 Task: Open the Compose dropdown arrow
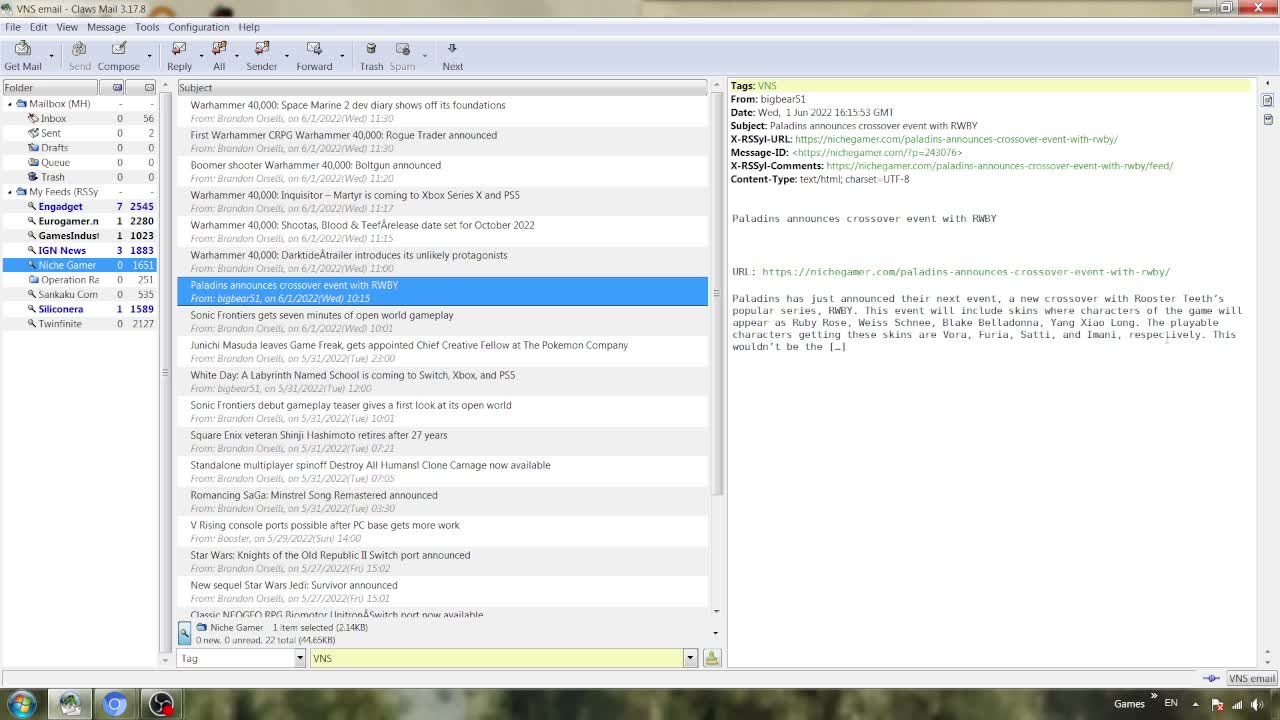click(x=148, y=56)
